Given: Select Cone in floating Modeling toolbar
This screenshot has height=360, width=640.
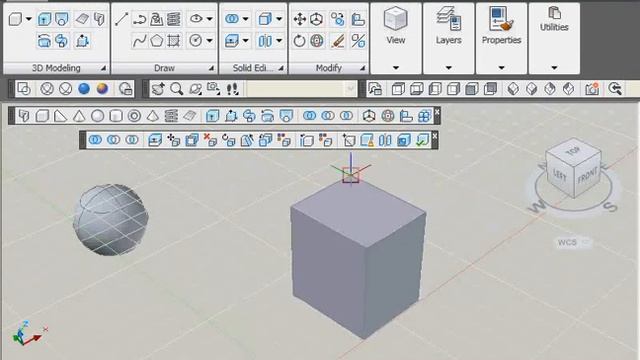Looking at the screenshot, I should click(79, 116).
